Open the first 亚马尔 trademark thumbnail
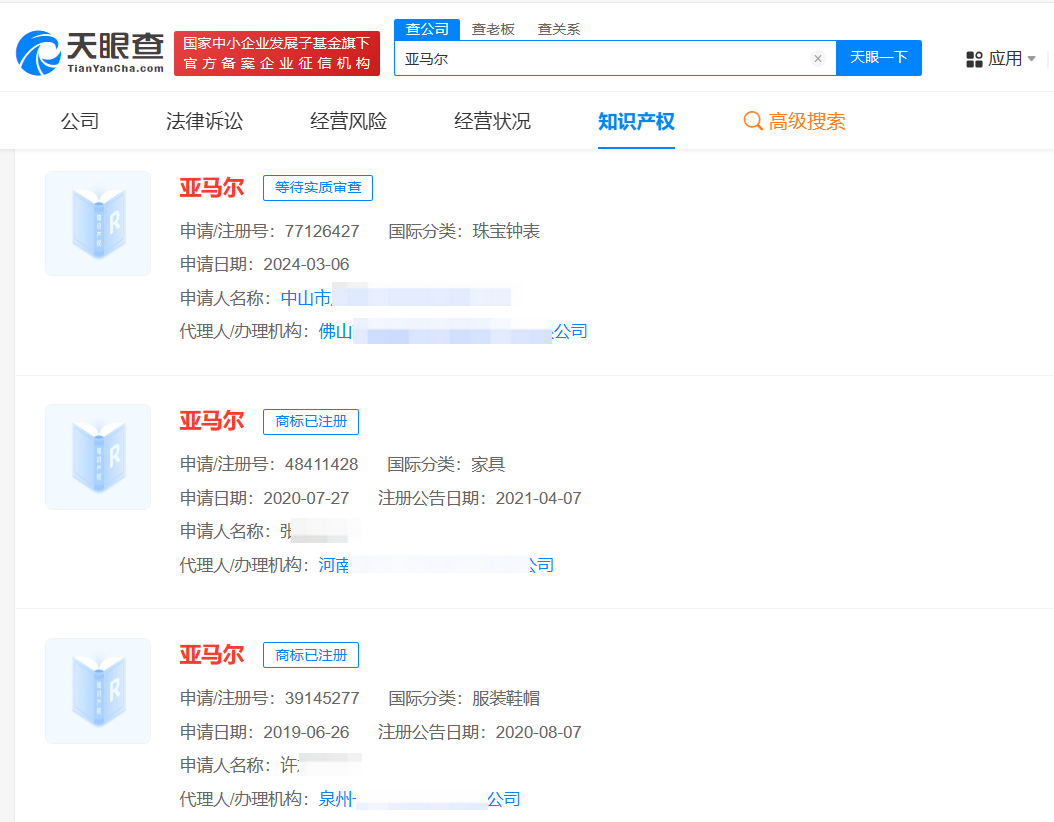The image size is (1054, 822). click(x=97, y=222)
